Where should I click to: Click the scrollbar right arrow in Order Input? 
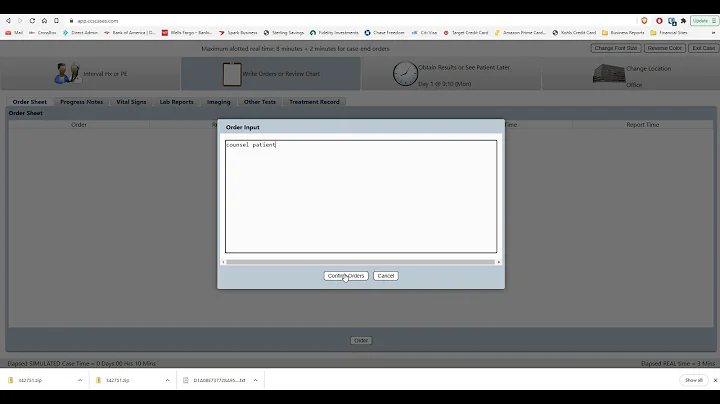(x=499, y=262)
